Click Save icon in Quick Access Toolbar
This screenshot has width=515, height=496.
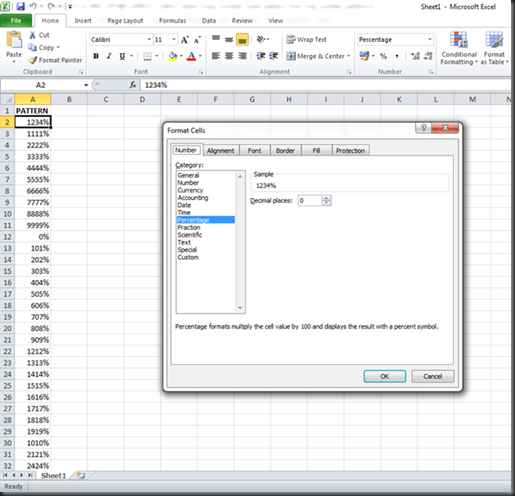(x=21, y=6)
